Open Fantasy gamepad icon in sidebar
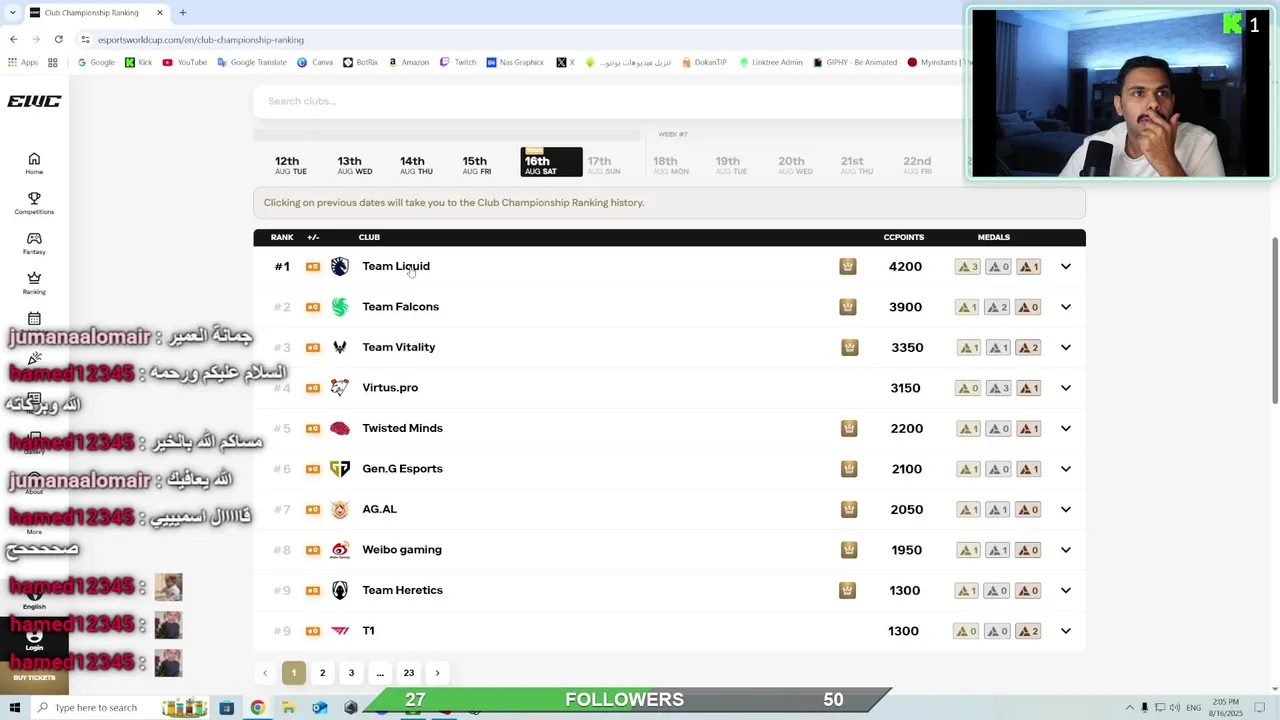Image resolution: width=1280 pixels, height=720 pixels. (x=34, y=243)
